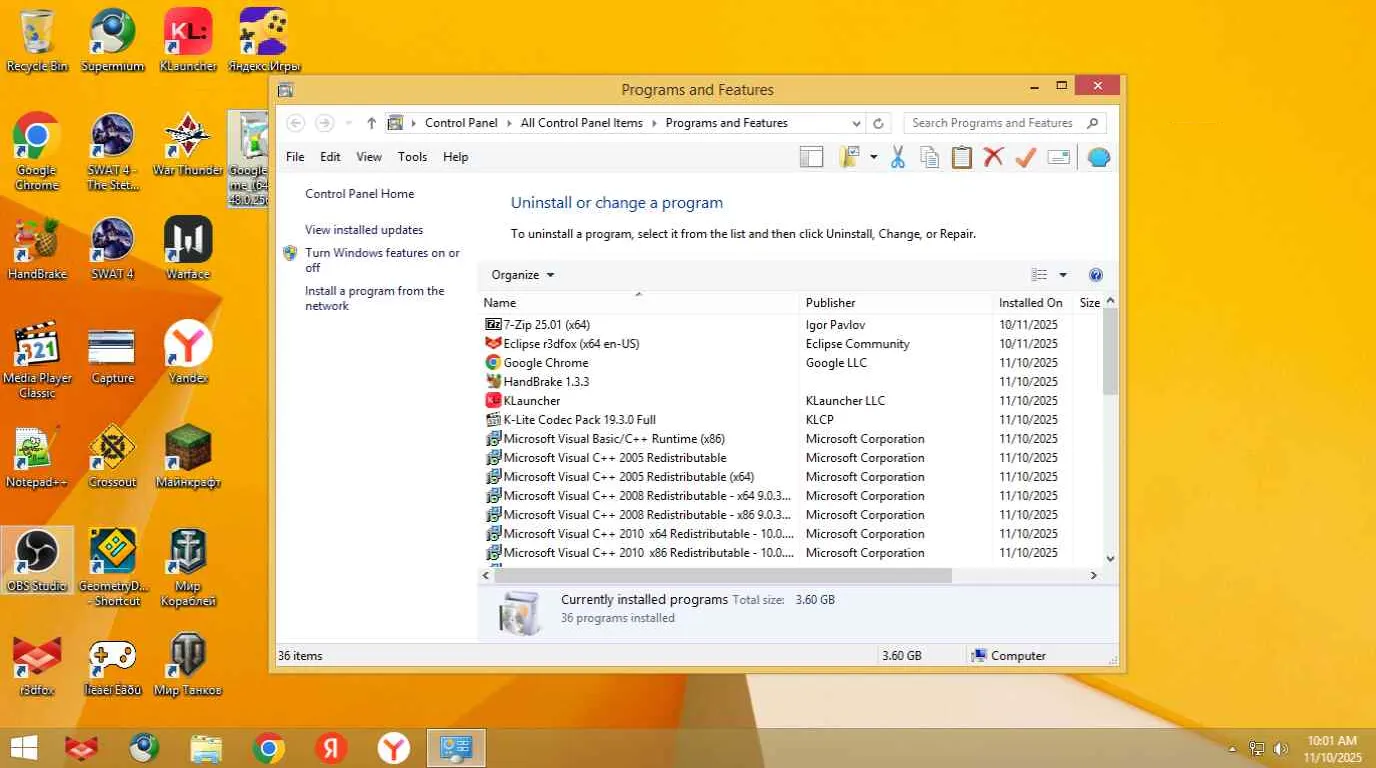
Task: Click the clipboard Paste icon in the toolbar
Action: [x=961, y=157]
